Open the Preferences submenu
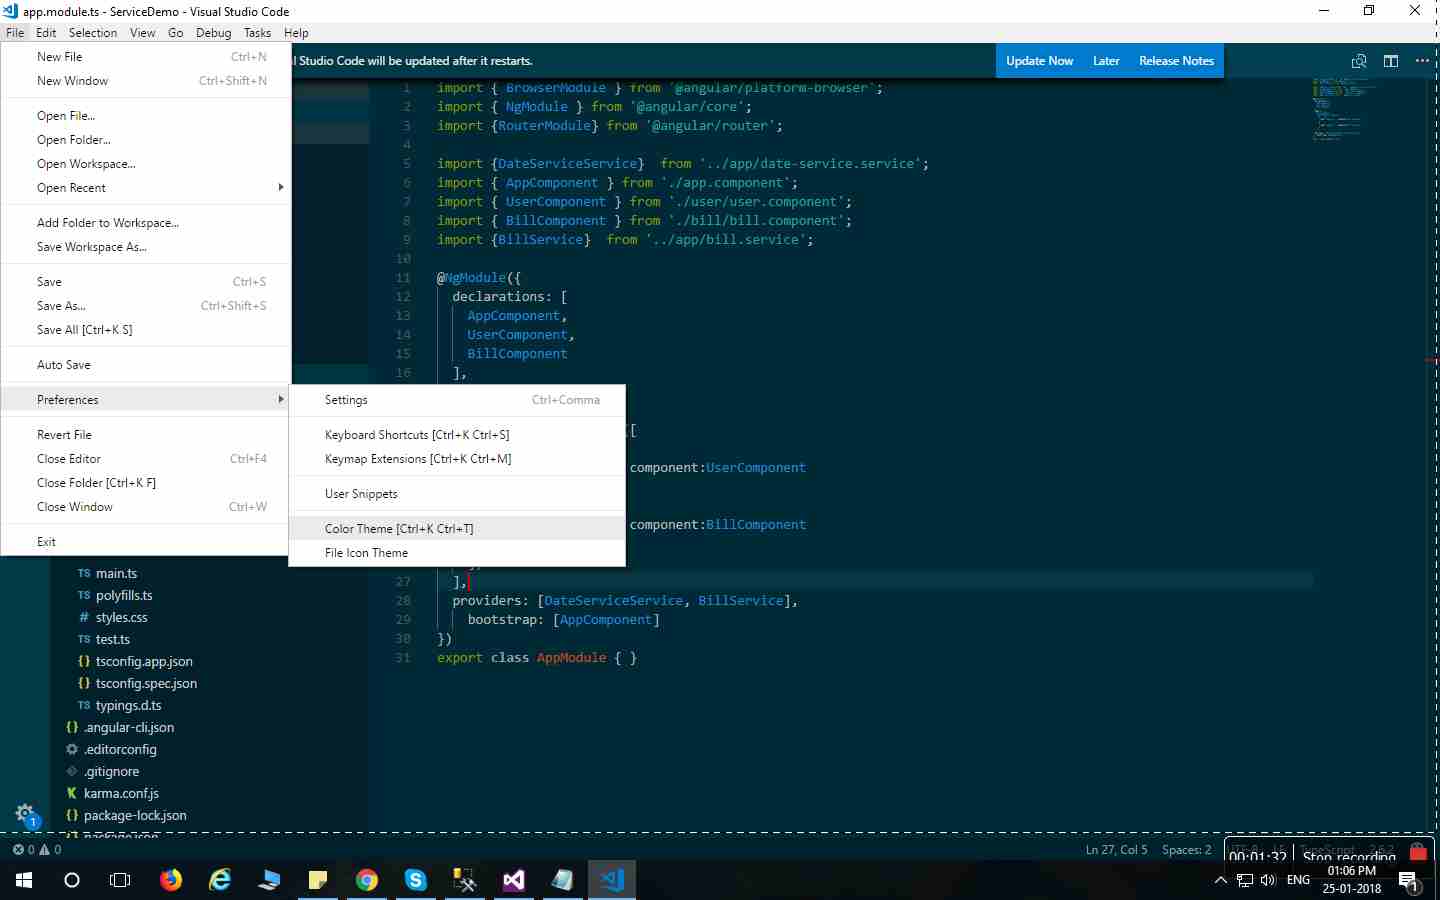The image size is (1440, 900). click(x=67, y=399)
